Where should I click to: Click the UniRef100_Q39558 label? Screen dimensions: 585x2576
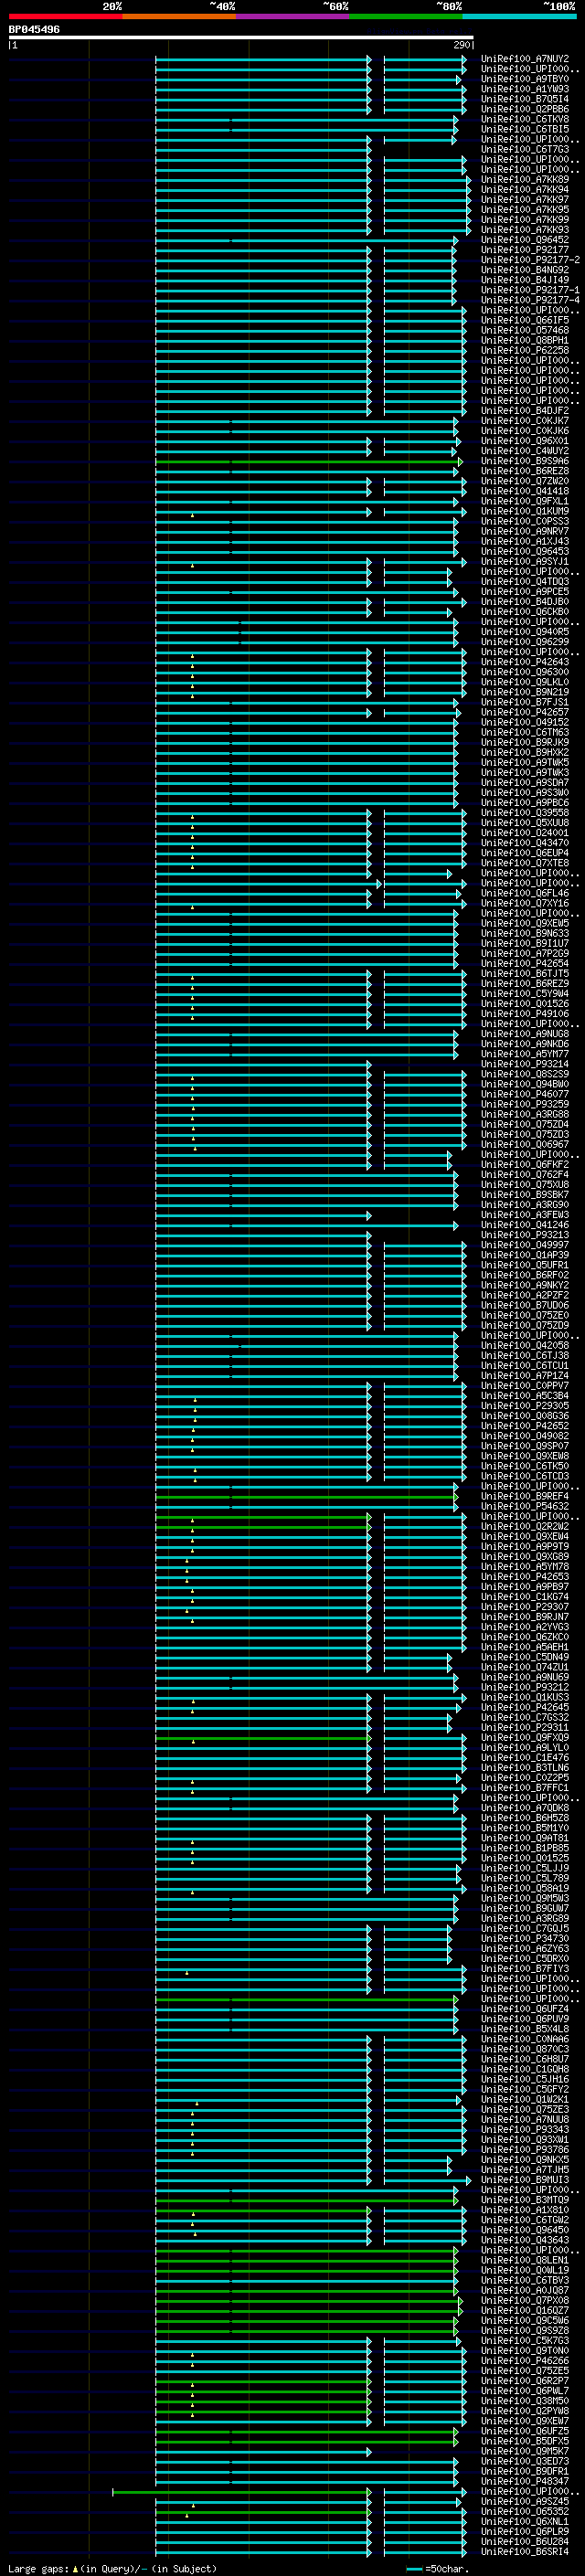coord(525,813)
